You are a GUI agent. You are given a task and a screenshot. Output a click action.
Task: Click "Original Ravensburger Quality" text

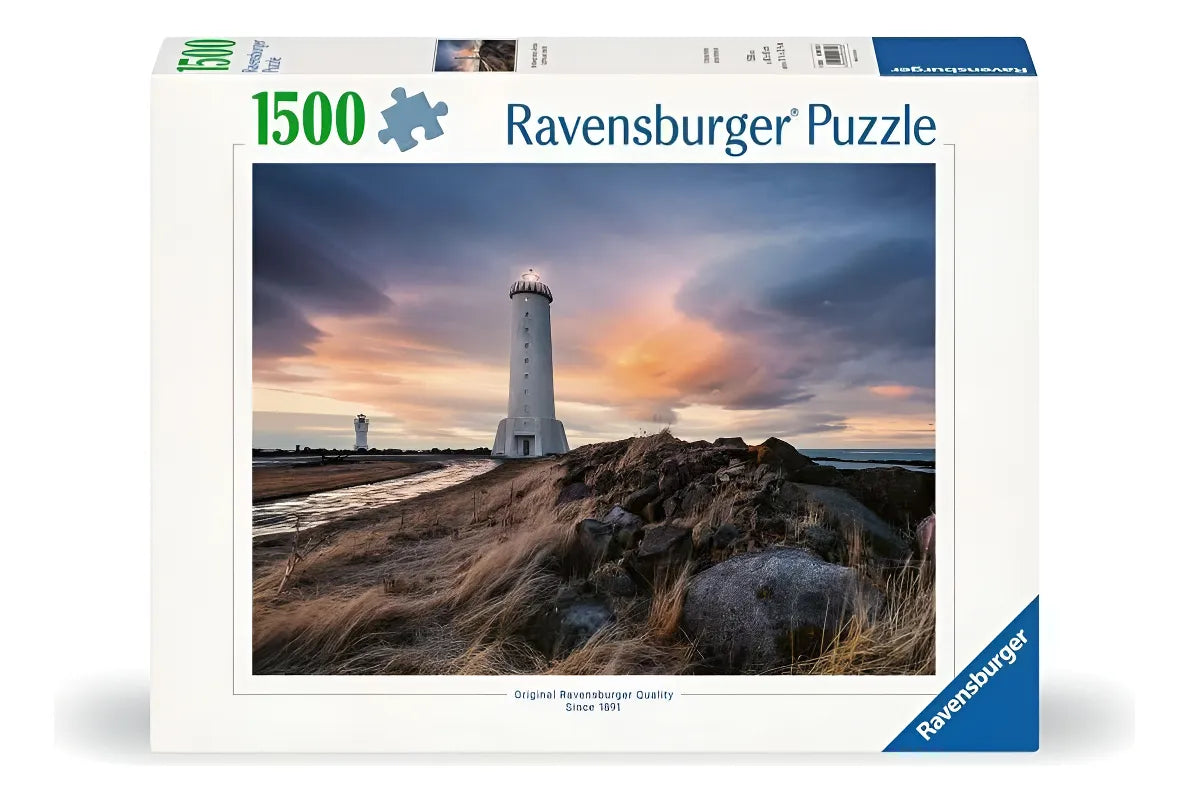click(x=594, y=694)
